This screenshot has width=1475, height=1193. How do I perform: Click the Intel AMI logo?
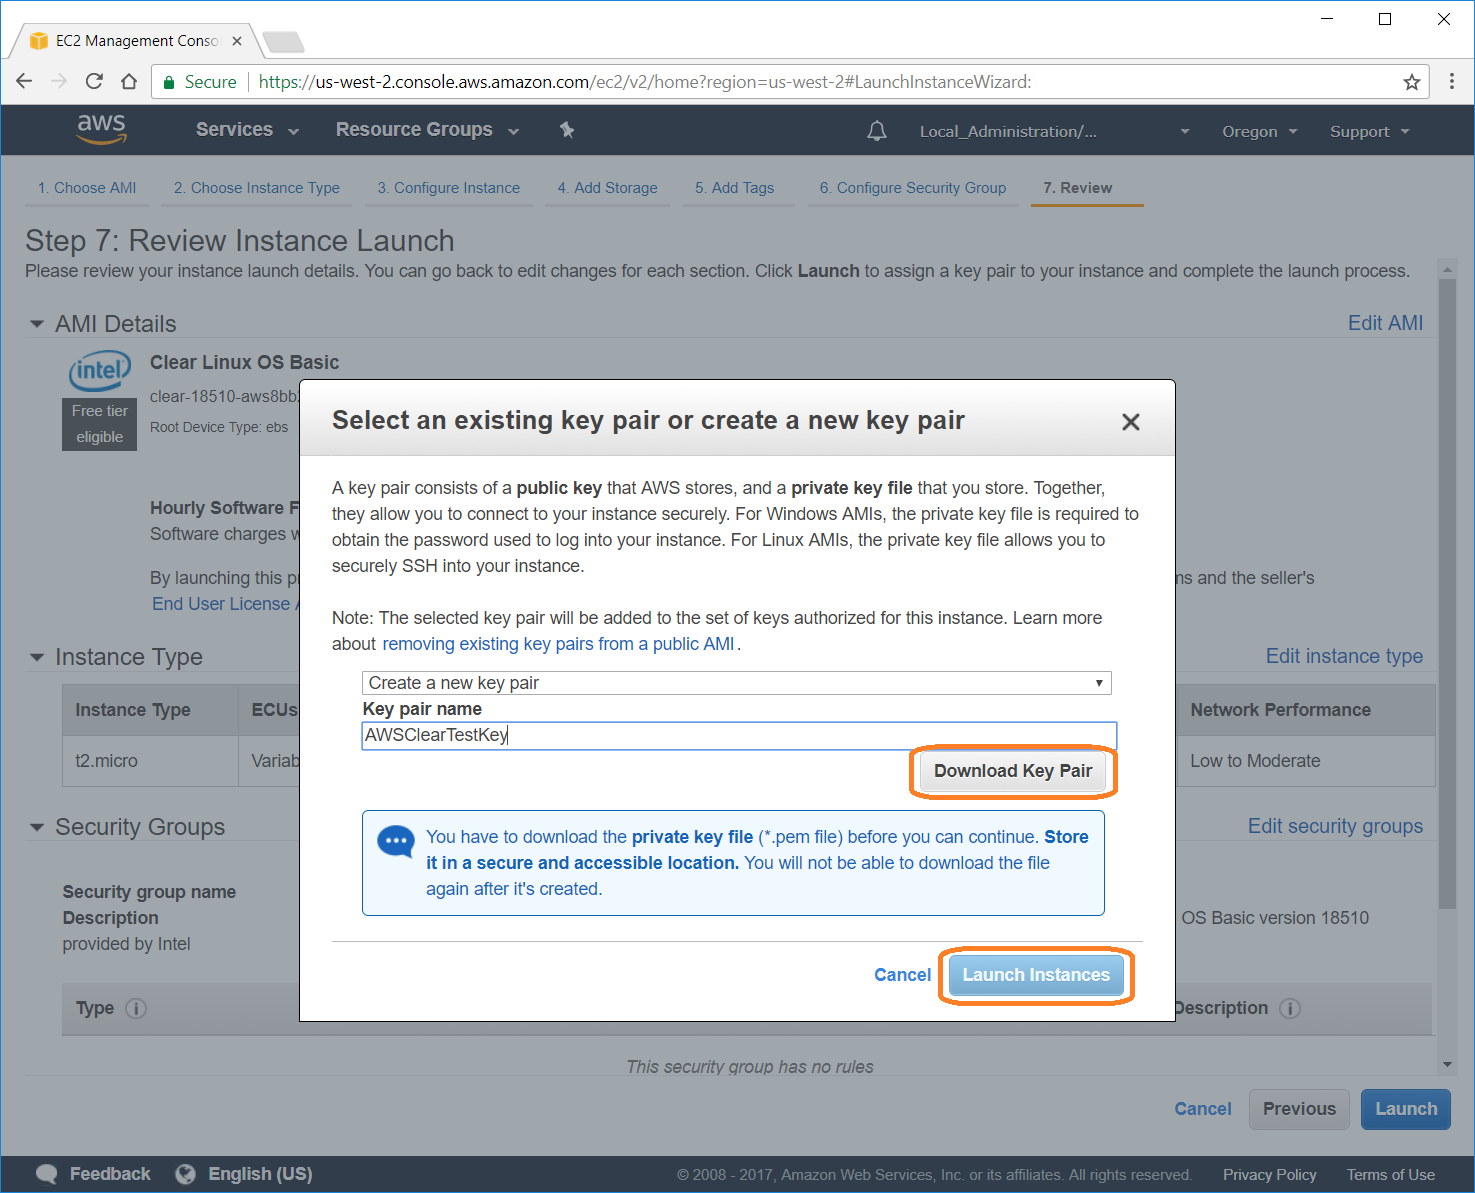point(100,371)
